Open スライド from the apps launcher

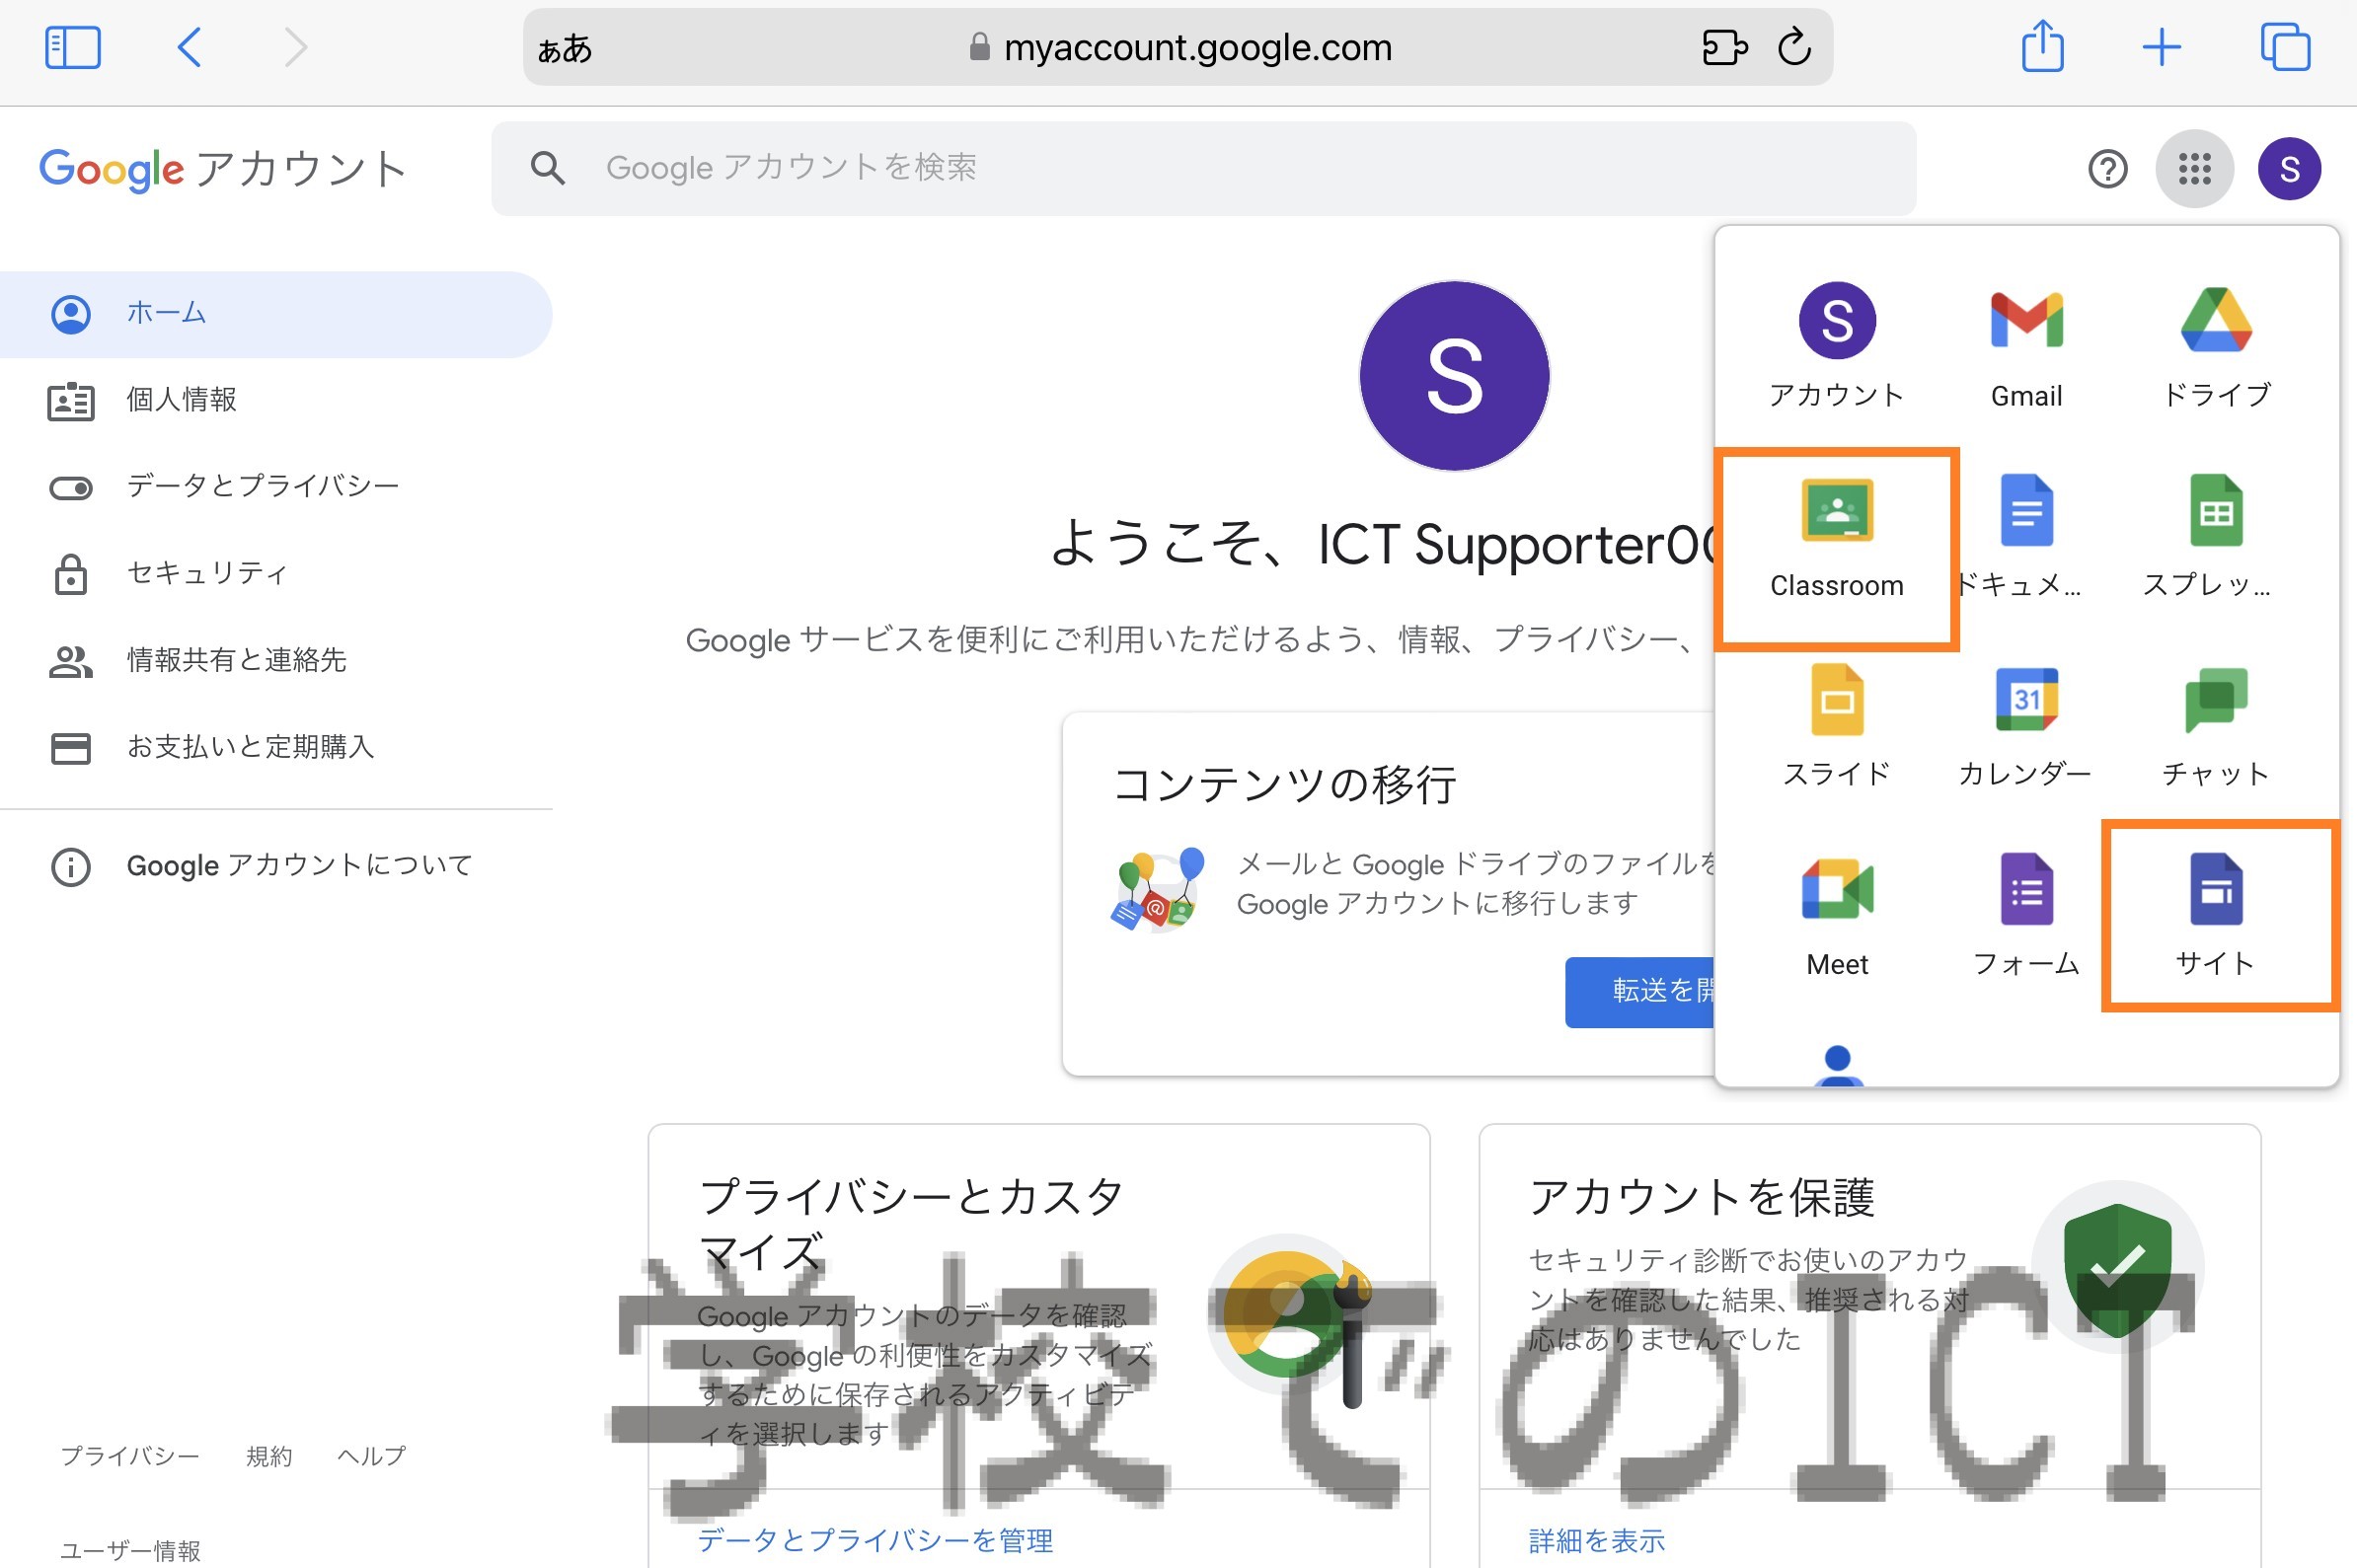pyautogui.click(x=1837, y=726)
